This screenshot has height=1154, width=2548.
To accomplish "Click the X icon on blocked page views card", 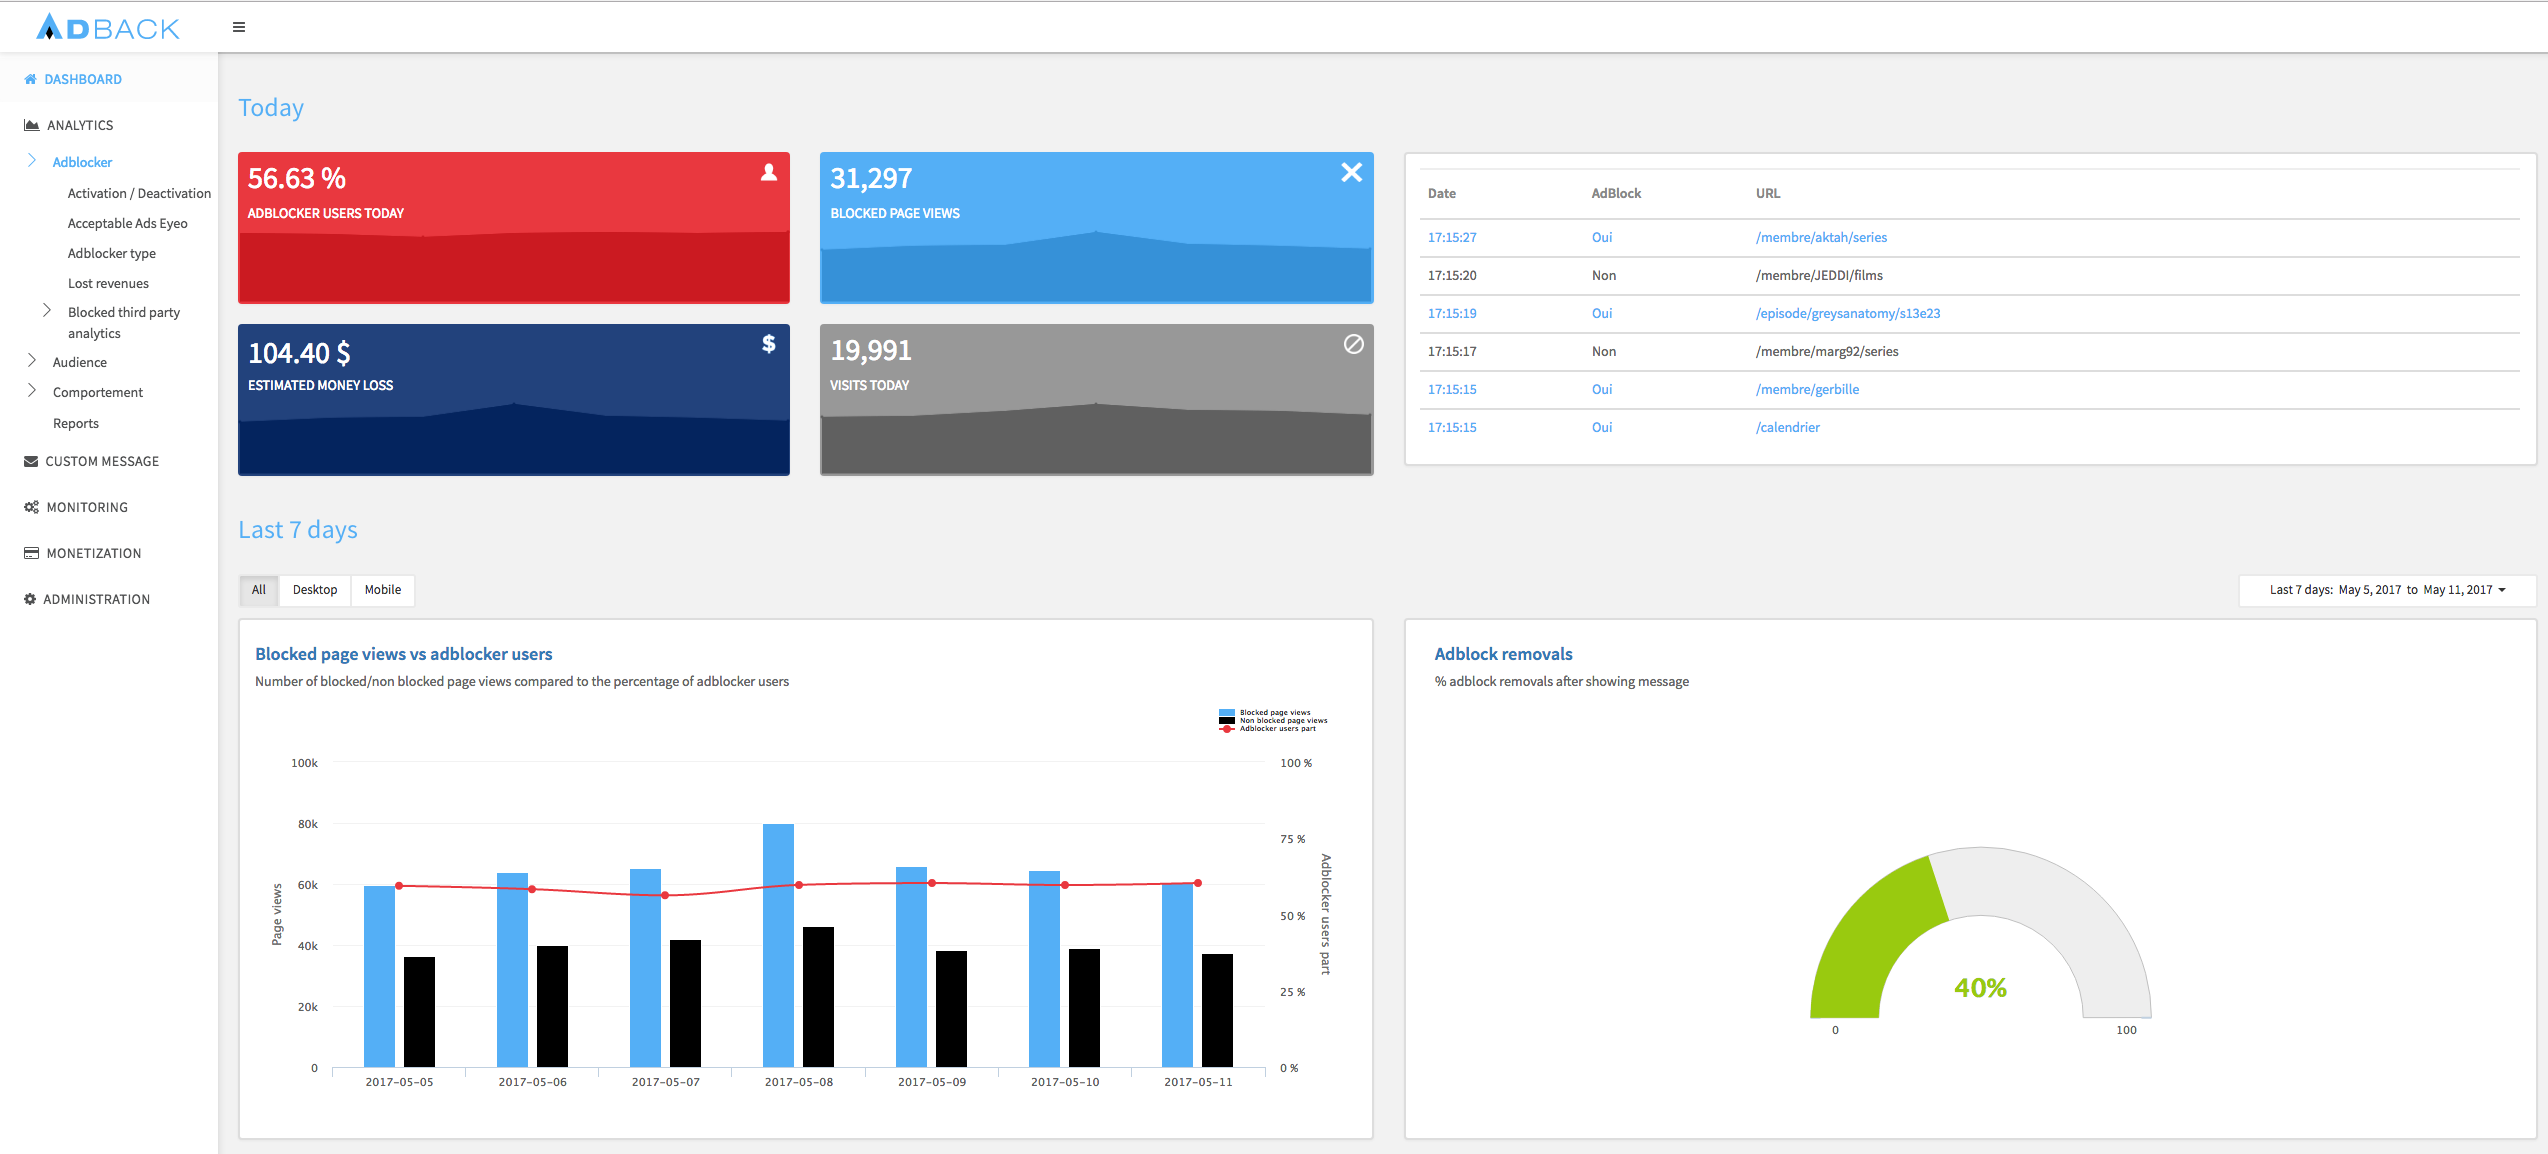I will pyautogui.click(x=1351, y=172).
